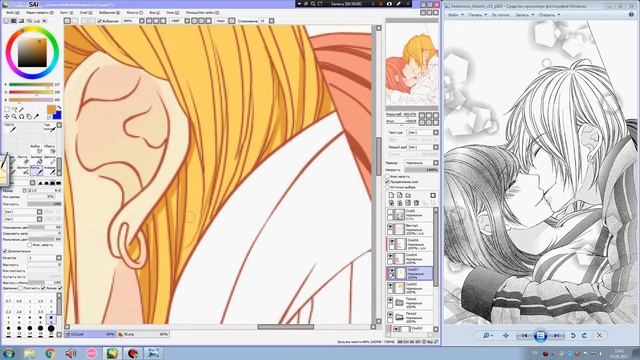Toggle the Фикс. непрозр checkbox in layers panel
The image size is (640, 360).
(388, 177)
